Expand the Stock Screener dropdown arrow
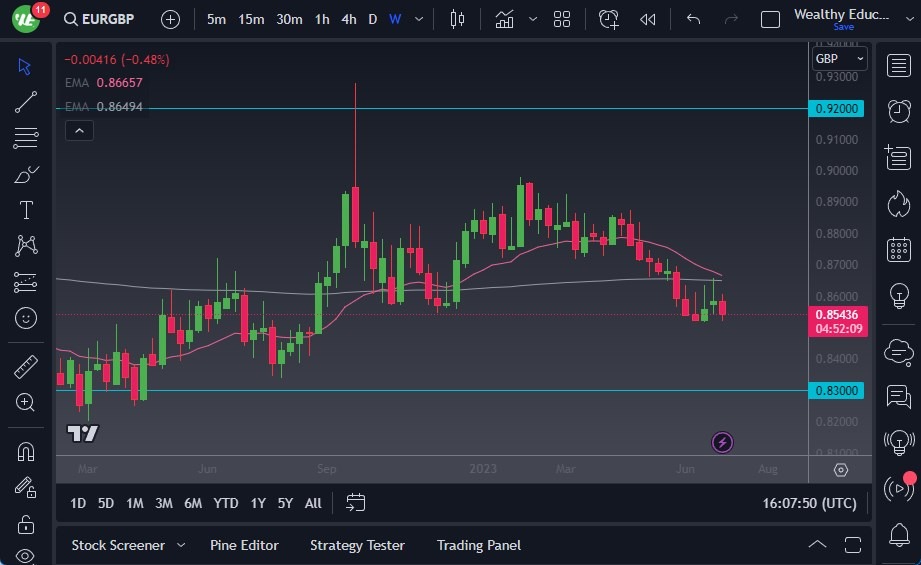The width and height of the screenshot is (921, 565). tap(181, 546)
